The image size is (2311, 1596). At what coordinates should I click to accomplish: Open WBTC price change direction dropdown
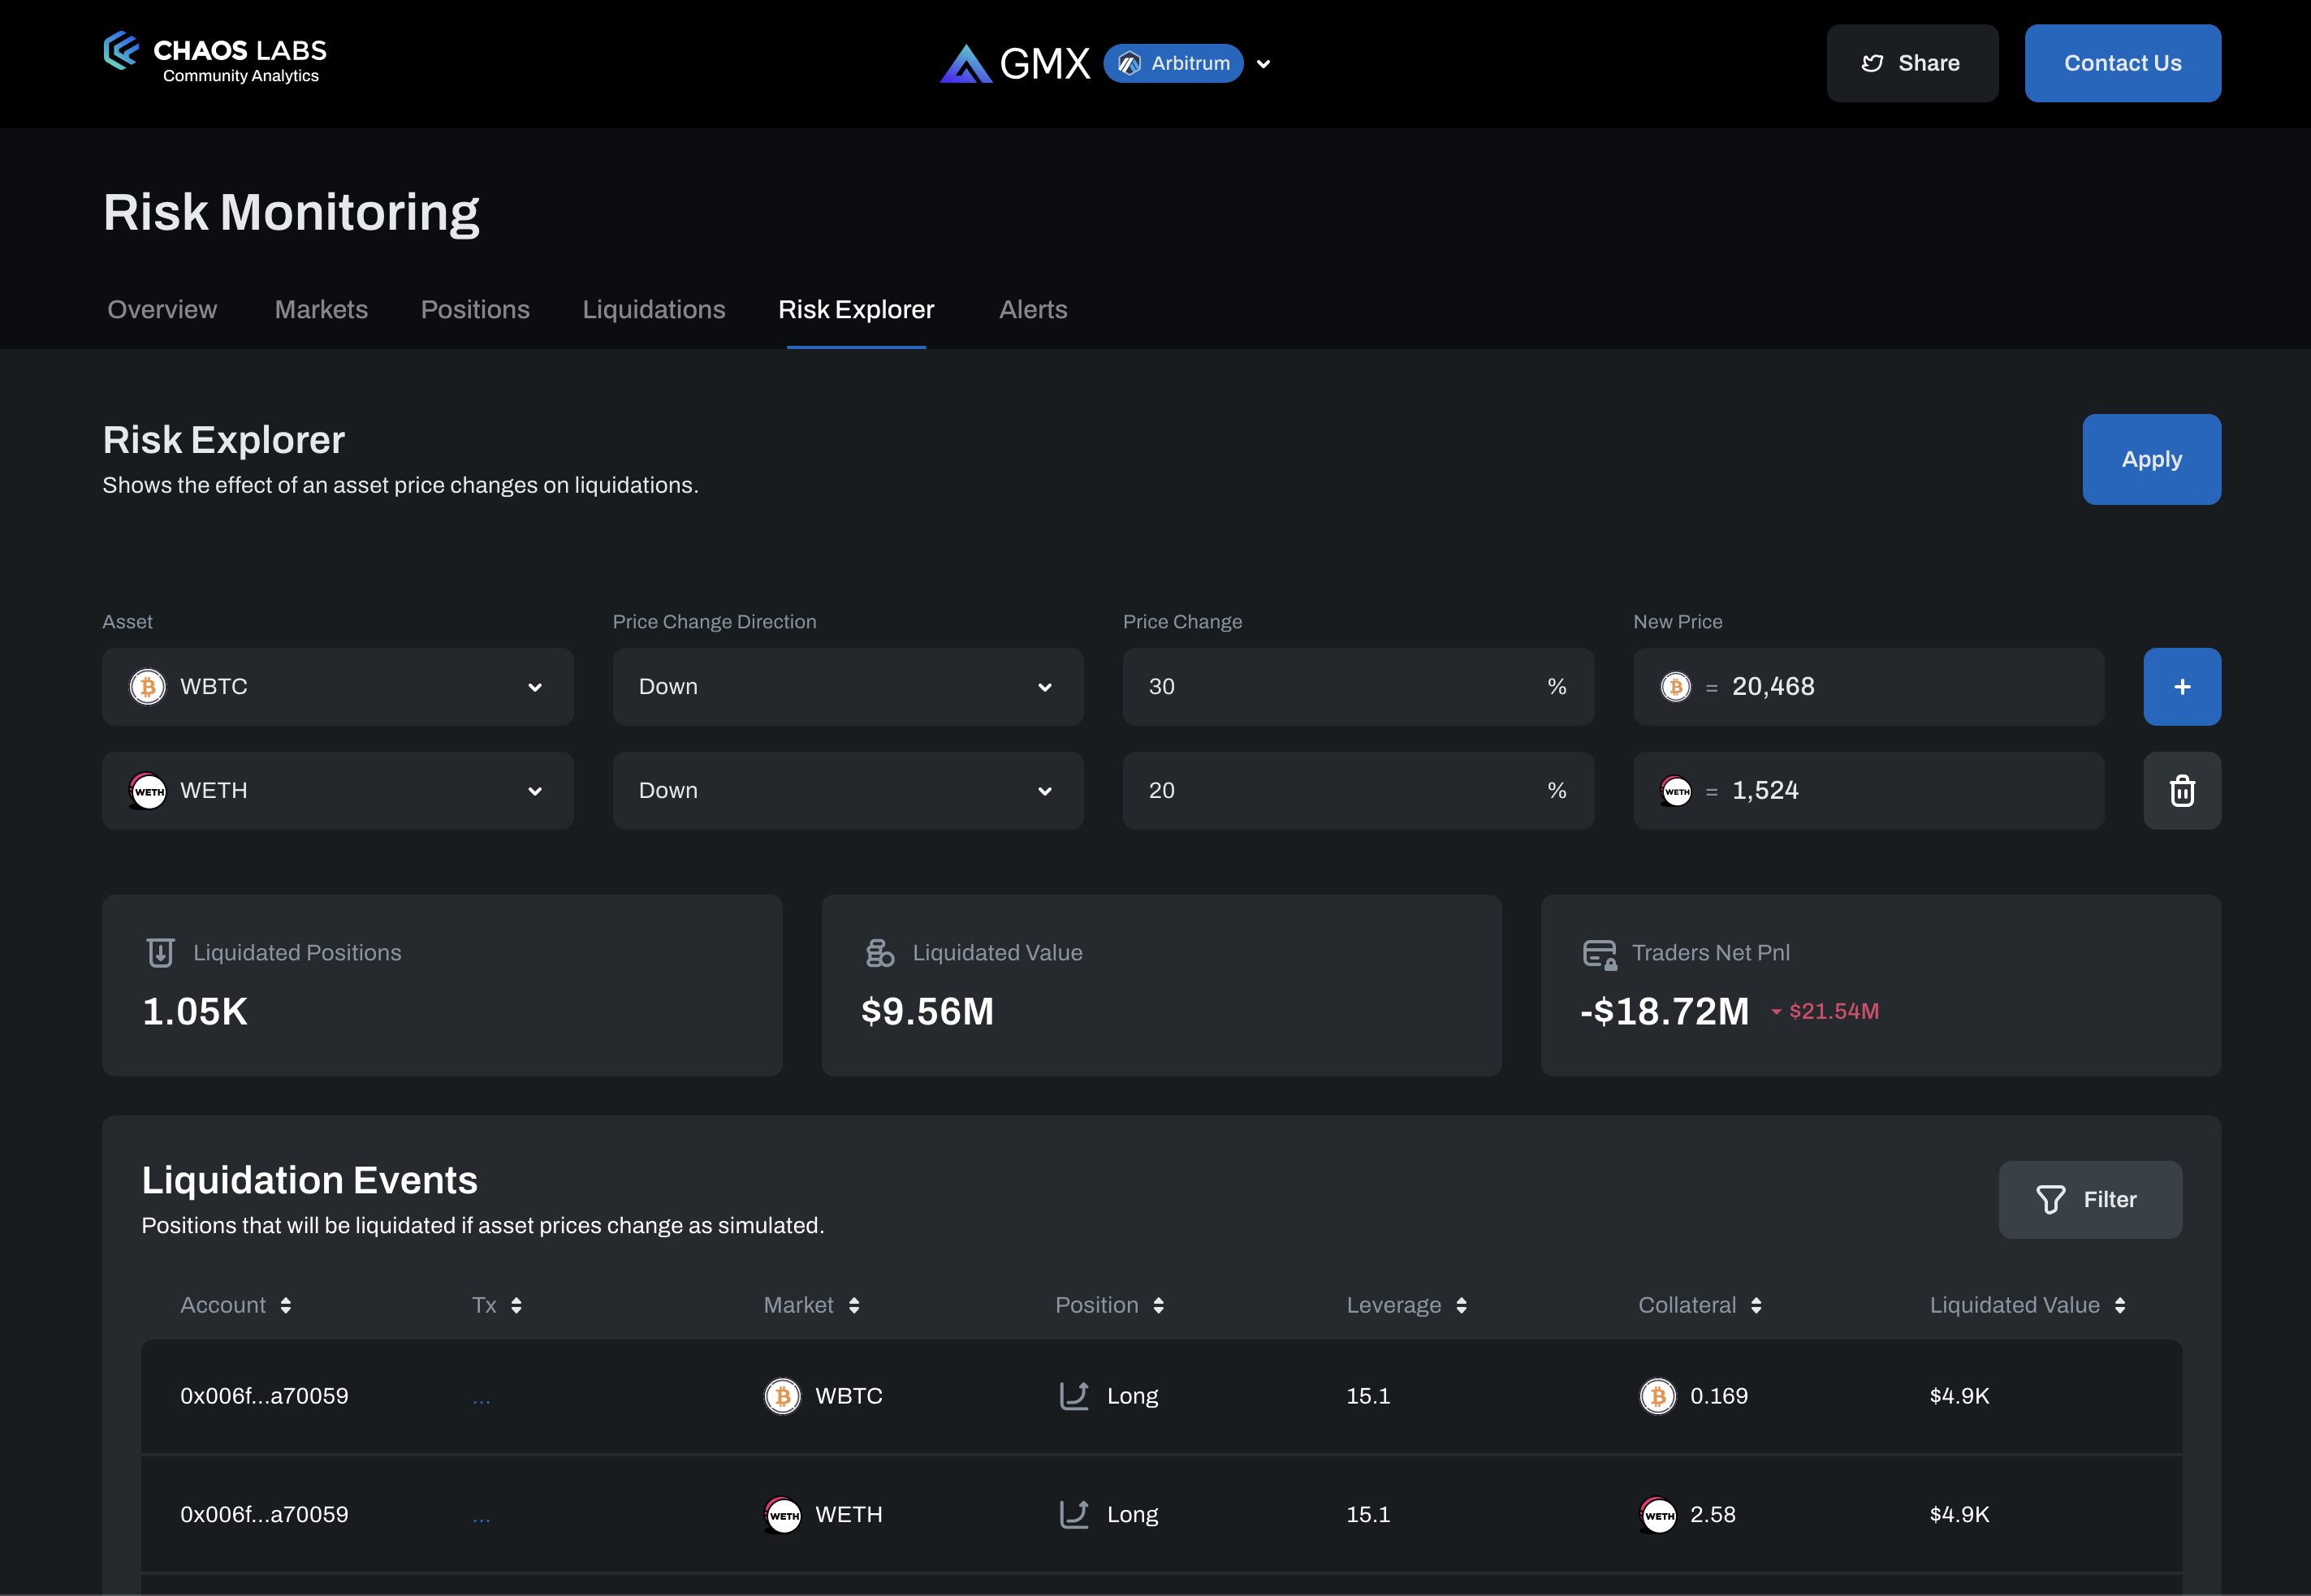(847, 687)
